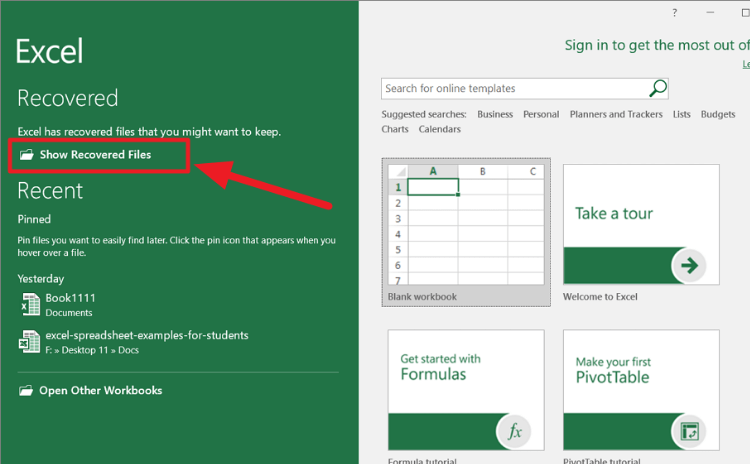The height and width of the screenshot is (465, 750).
Task: Select the Personal suggested search
Action: [541, 114]
